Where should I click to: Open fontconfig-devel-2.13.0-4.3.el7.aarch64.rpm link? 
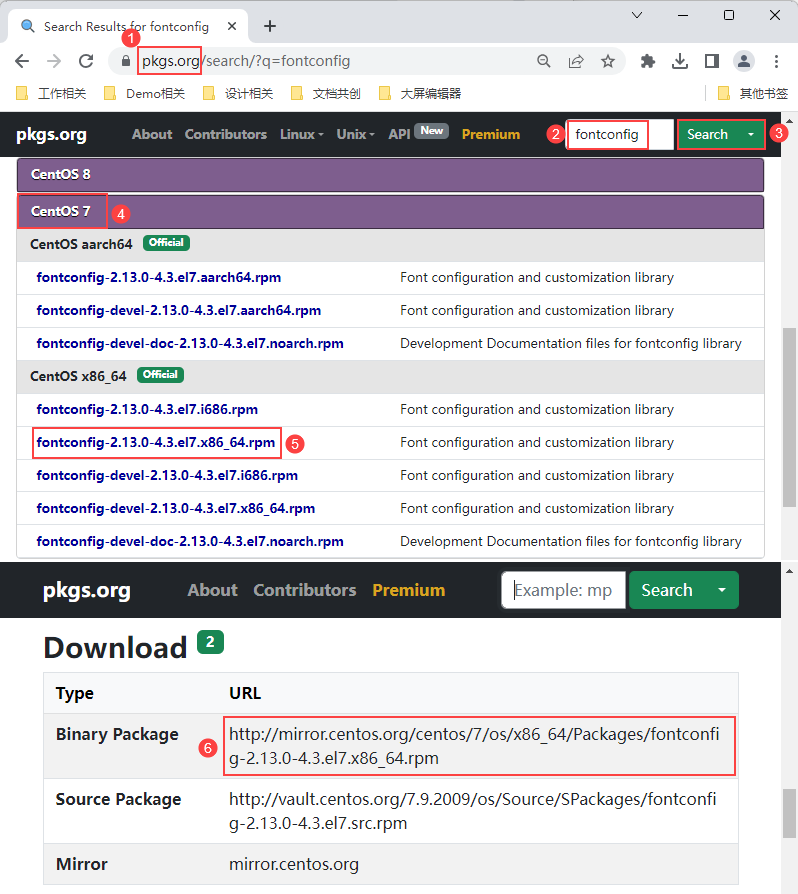click(178, 311)
